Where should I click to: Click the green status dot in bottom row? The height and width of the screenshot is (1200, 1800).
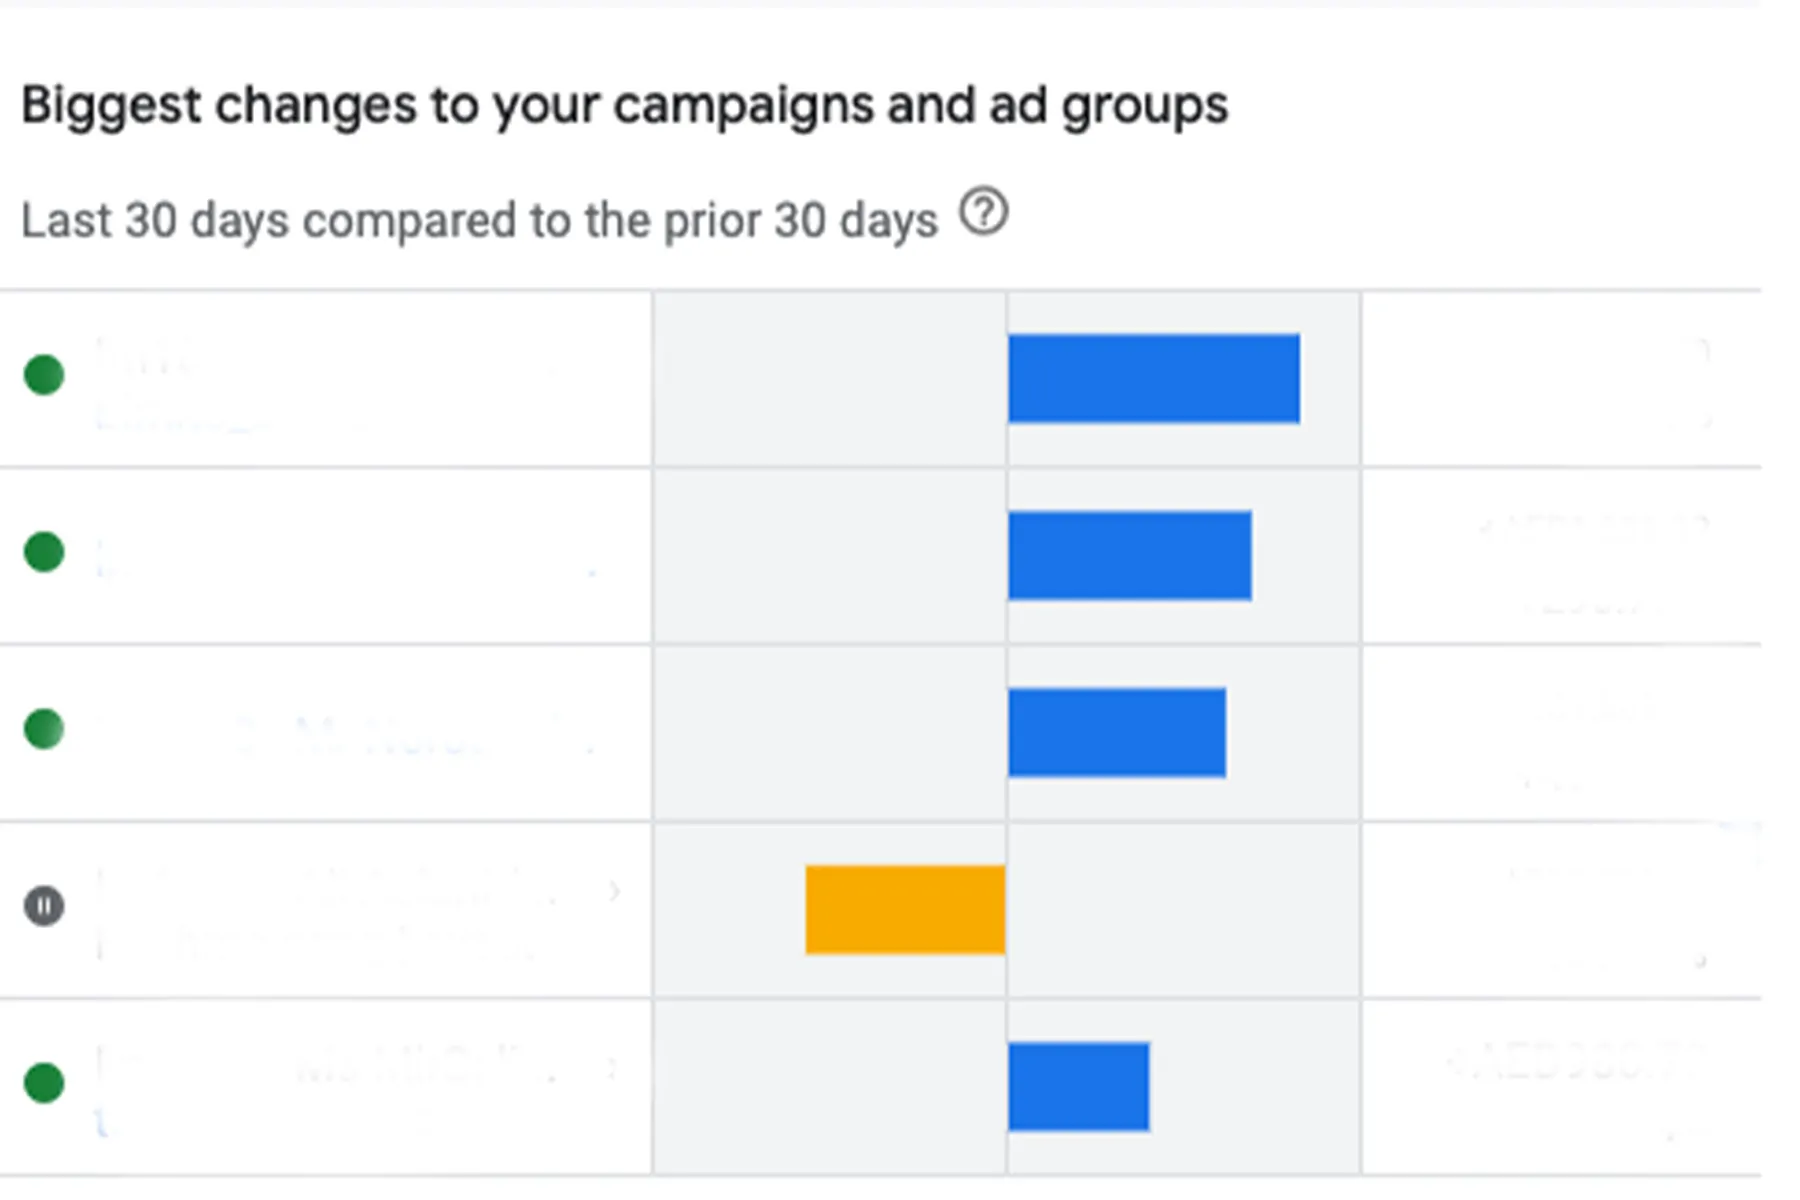pos(44,1083)
